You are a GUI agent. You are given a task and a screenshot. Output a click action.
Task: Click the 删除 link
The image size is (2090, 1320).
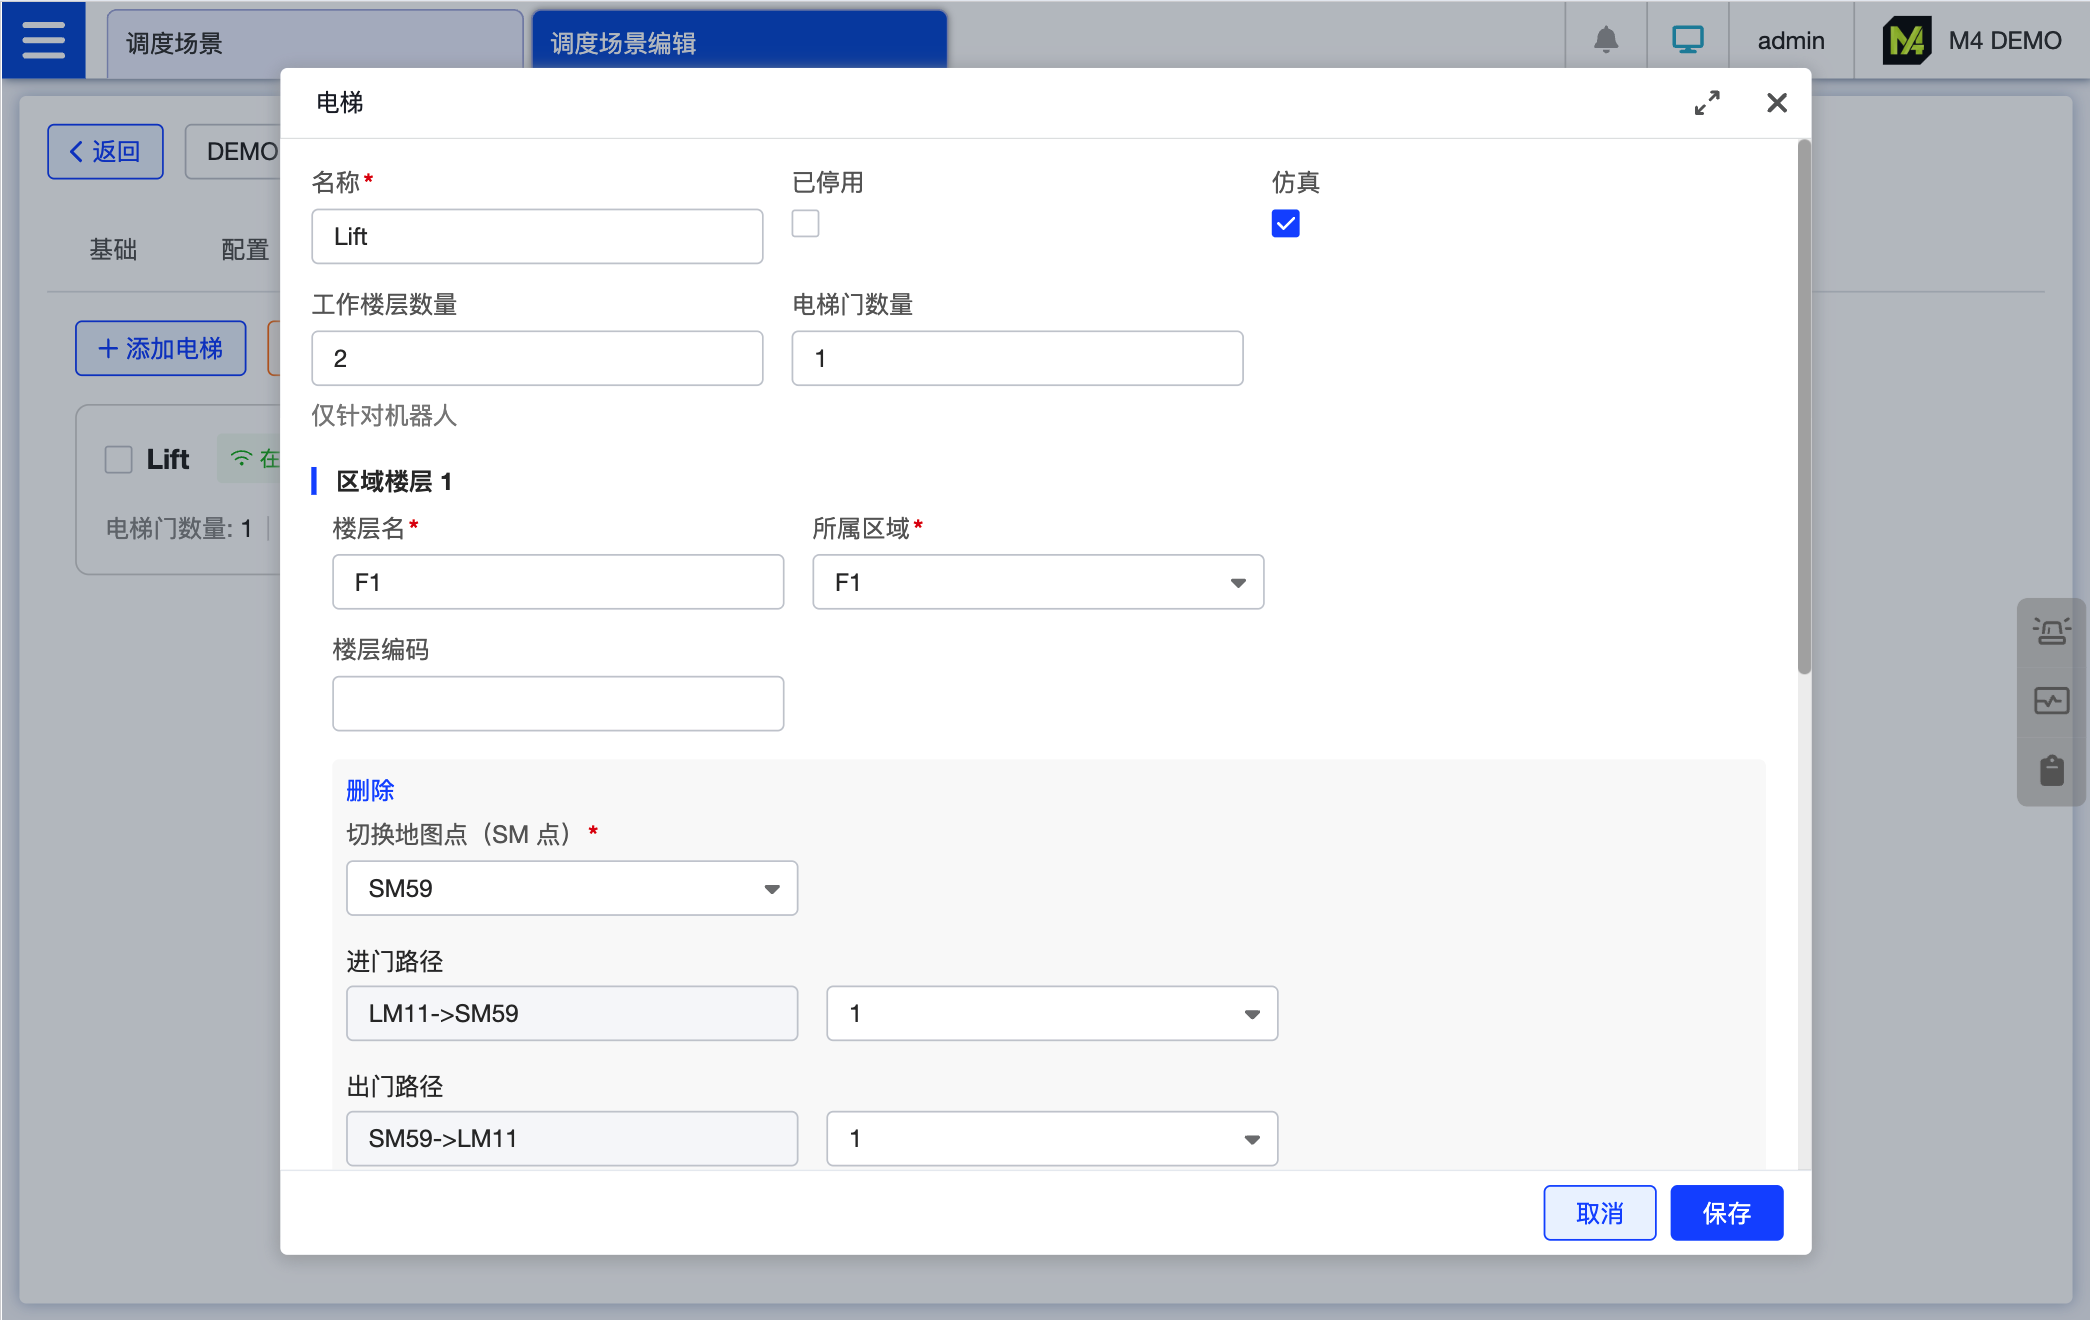click(x=370, y=791)
